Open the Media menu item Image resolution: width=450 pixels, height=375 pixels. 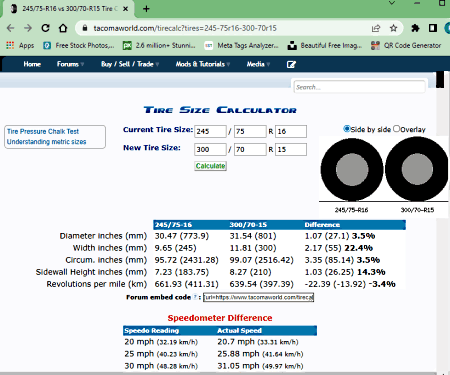click(x=258, y=64)
